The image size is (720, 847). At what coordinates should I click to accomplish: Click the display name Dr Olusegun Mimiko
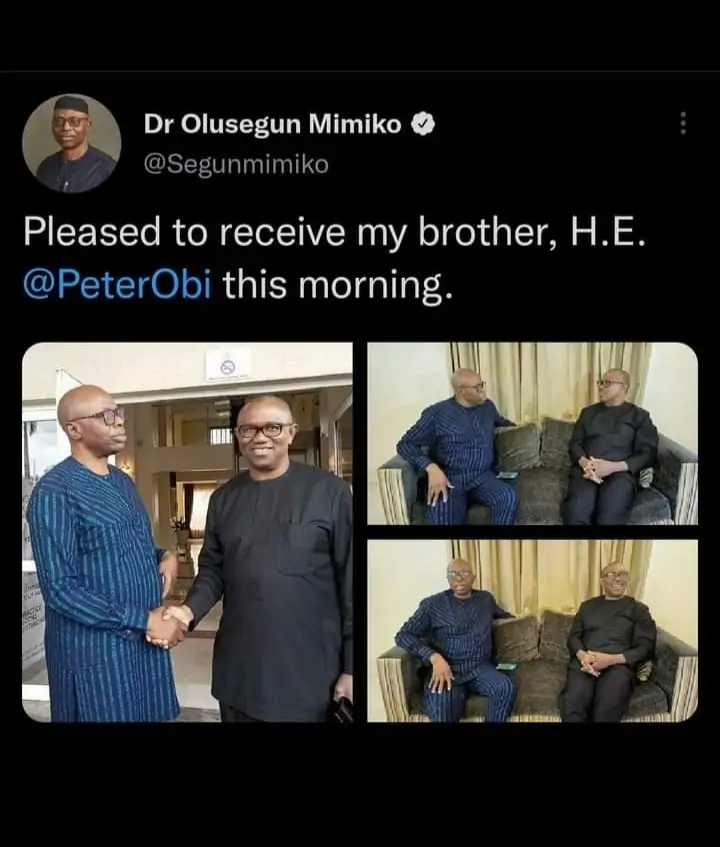coord(273,124)
